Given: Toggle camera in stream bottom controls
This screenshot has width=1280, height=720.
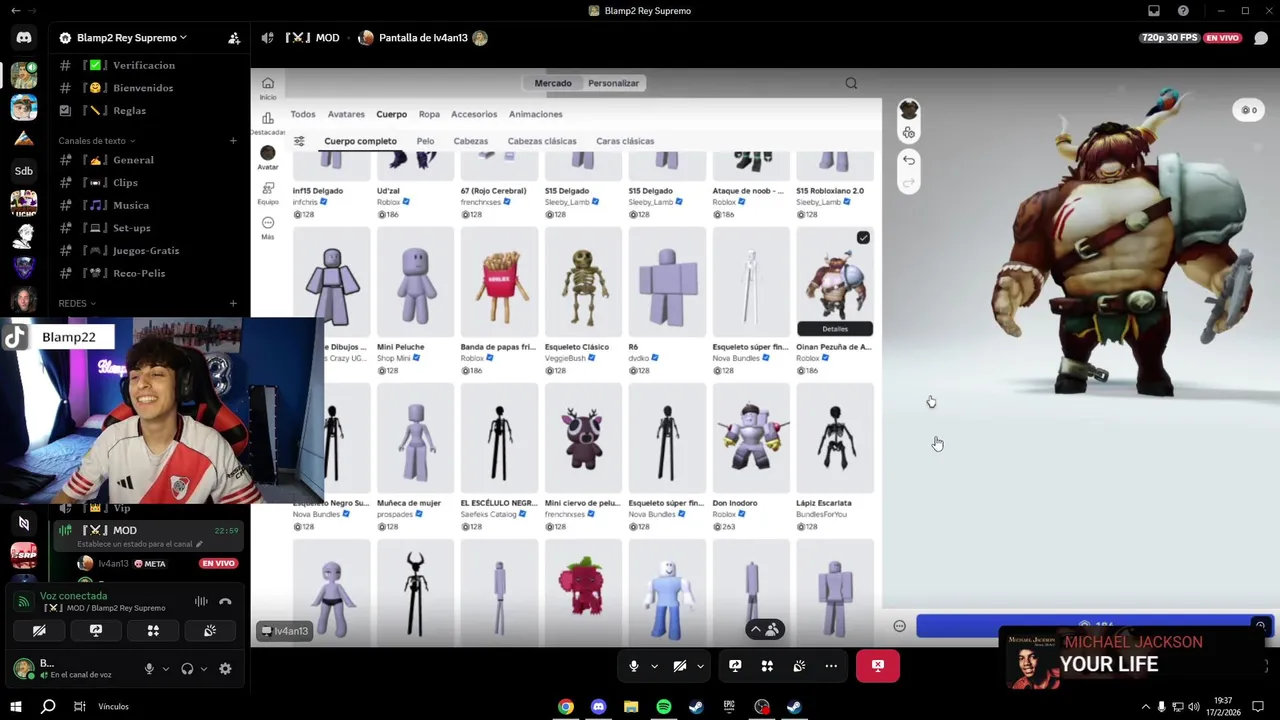Looking at the screenshot, I should [680, 666].
